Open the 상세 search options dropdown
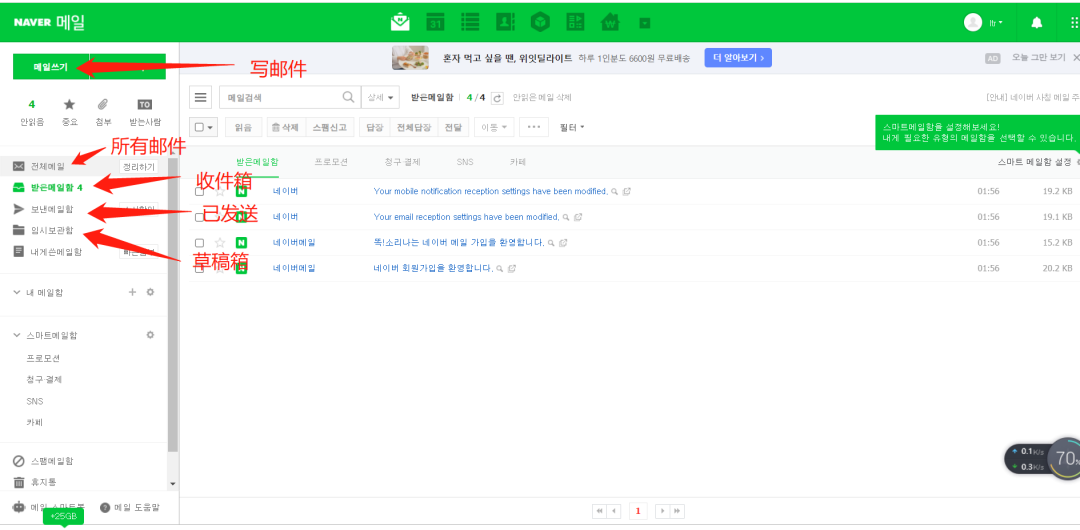This screenshot has height=530, width=1080. coord(380,97)
